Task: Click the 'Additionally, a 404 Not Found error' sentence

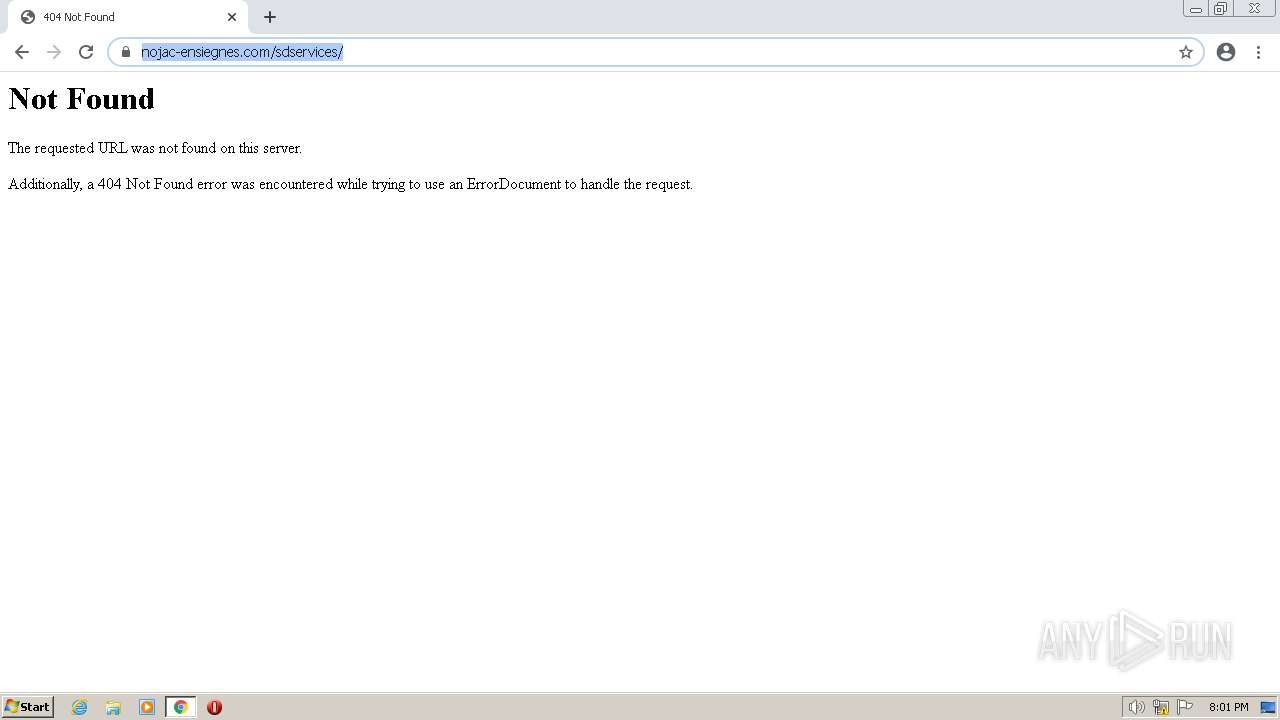Action: [x=350, y=184]
